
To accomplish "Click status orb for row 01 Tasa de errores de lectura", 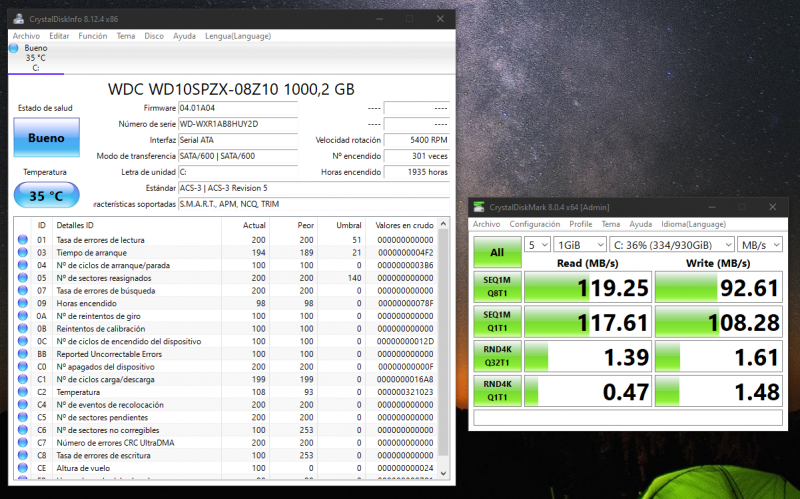I will 22,240.
